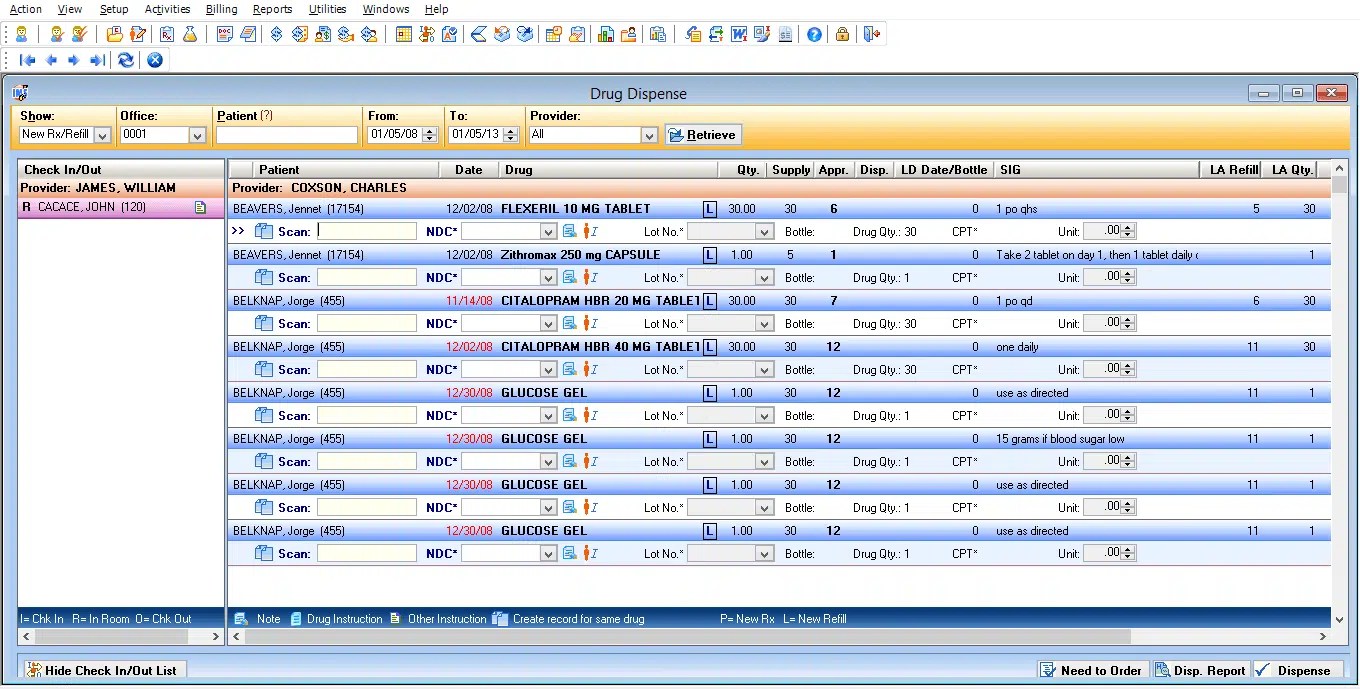This screenshot has width=1360, height=689.
Task: Go to first record arrow icon
Action: click(x=28, y=60)
